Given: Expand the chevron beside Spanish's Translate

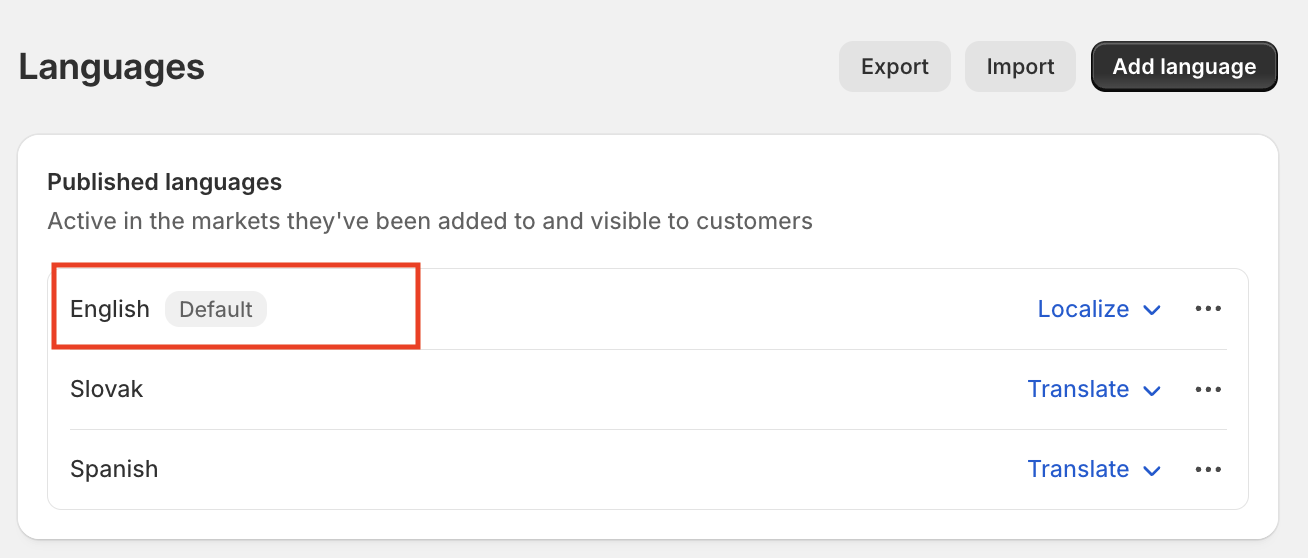Looking at the screenshot, I should point(1152,470).
